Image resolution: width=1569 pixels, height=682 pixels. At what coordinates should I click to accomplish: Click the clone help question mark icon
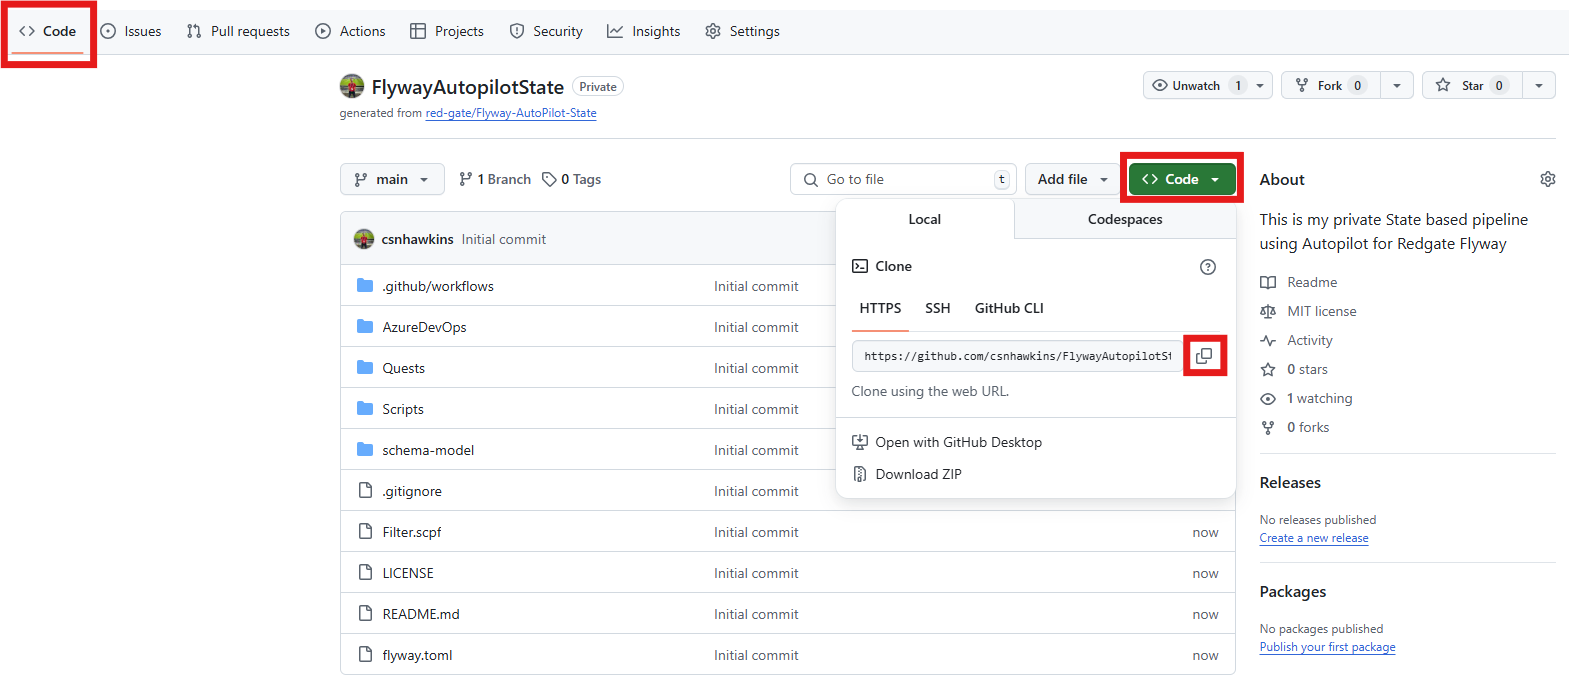click(x=1208, y=267)
